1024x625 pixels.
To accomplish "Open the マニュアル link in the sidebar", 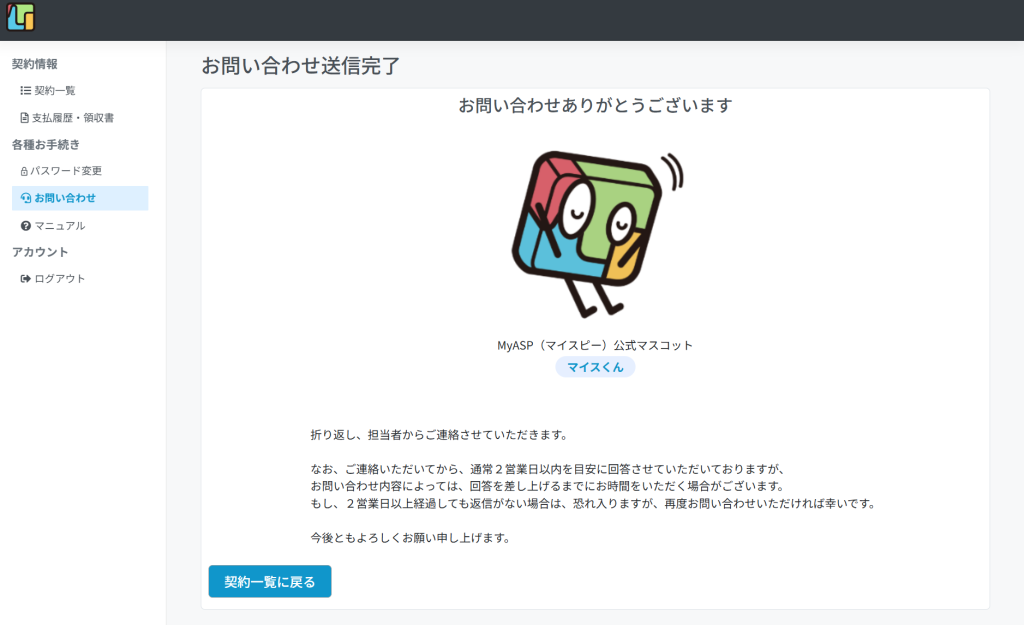I will click(x=60, y=226).
